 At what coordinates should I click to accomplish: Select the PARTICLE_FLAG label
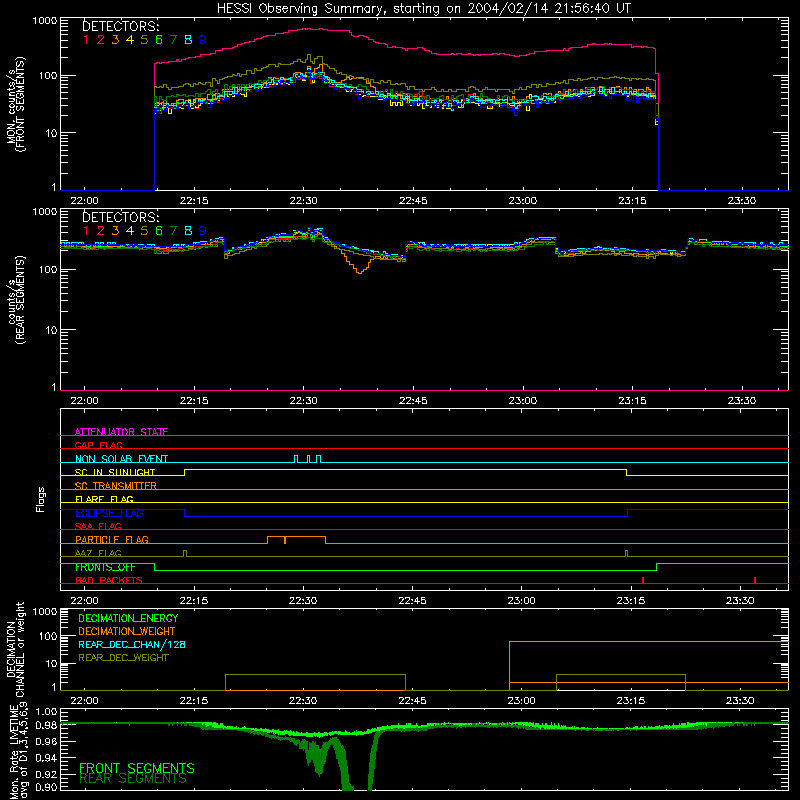[x=112, y=540]
